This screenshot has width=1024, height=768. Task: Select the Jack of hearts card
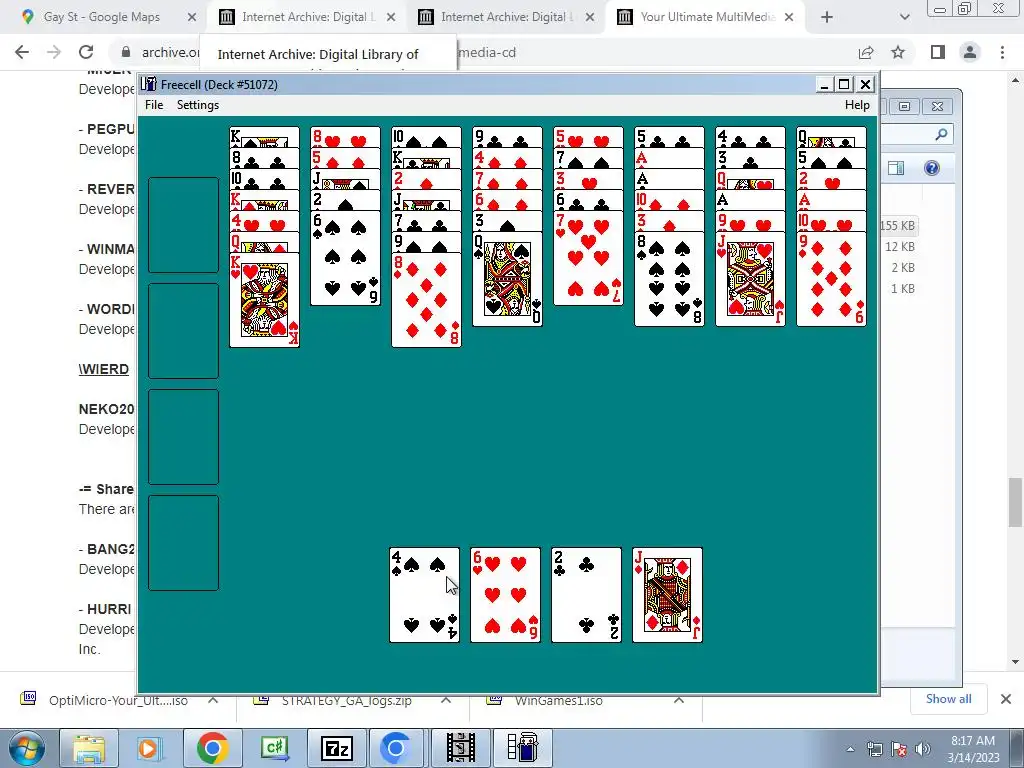pyautogui.click(x=750, y=279)
